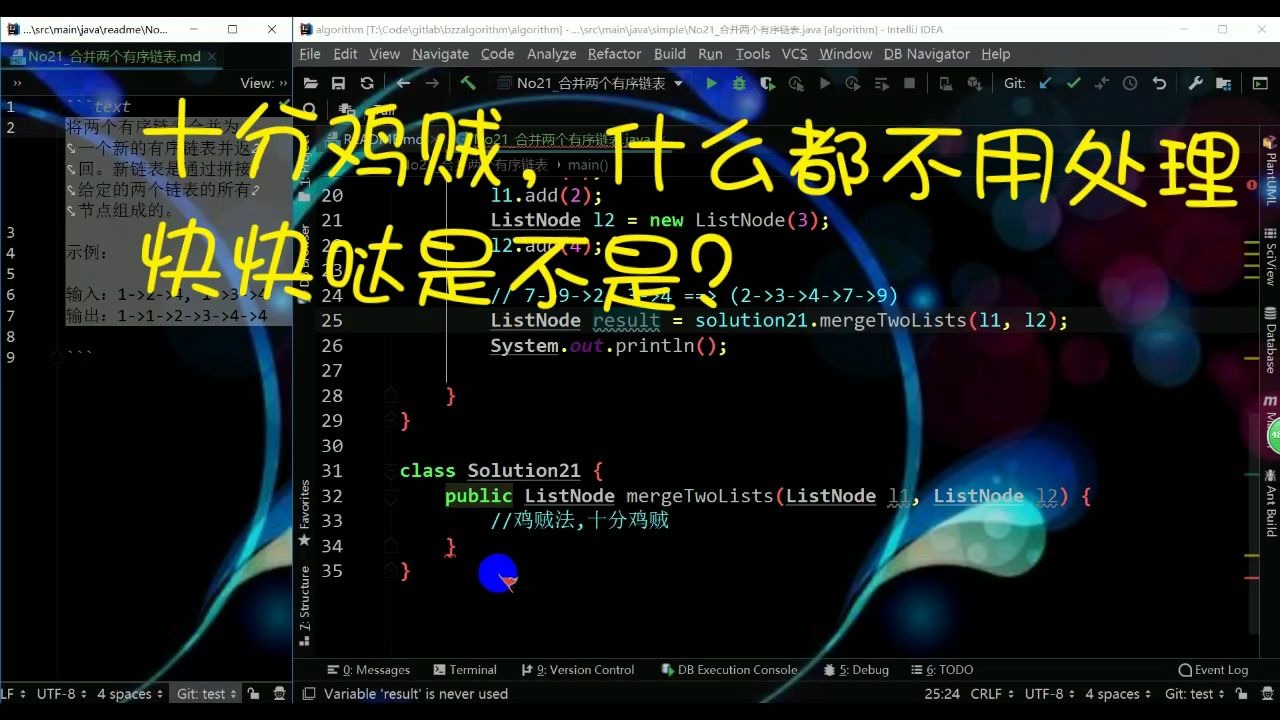Open Settings via the wrench icon

1196,83
